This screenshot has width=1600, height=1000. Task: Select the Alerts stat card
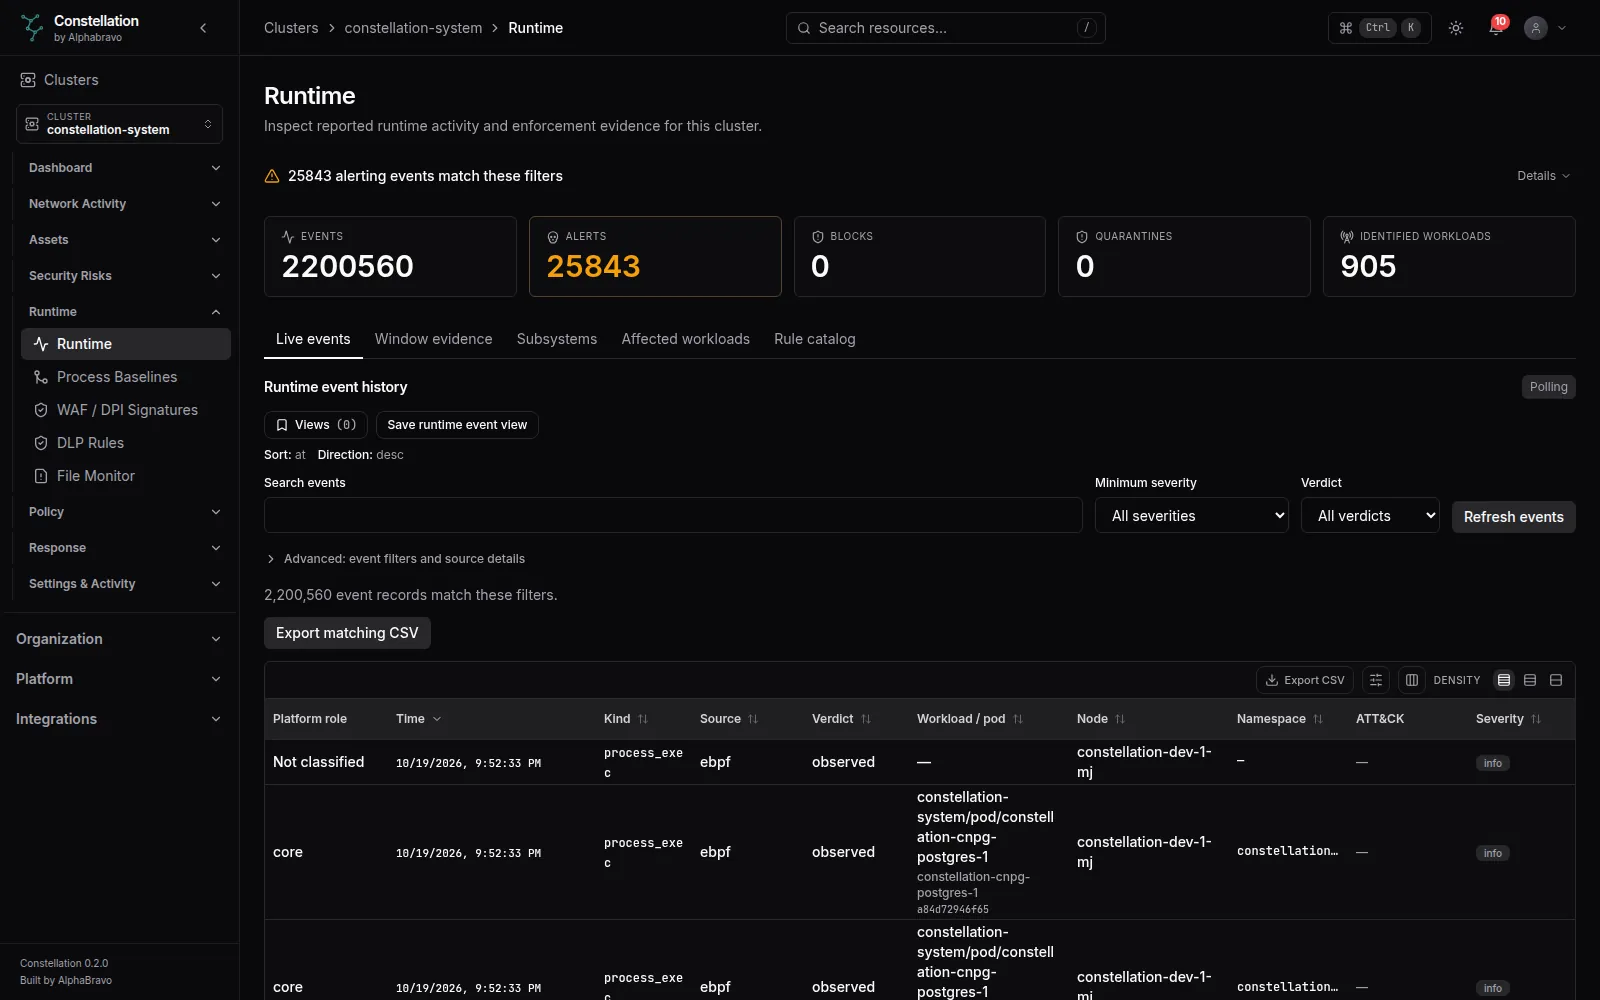click(x=655, y=256)
